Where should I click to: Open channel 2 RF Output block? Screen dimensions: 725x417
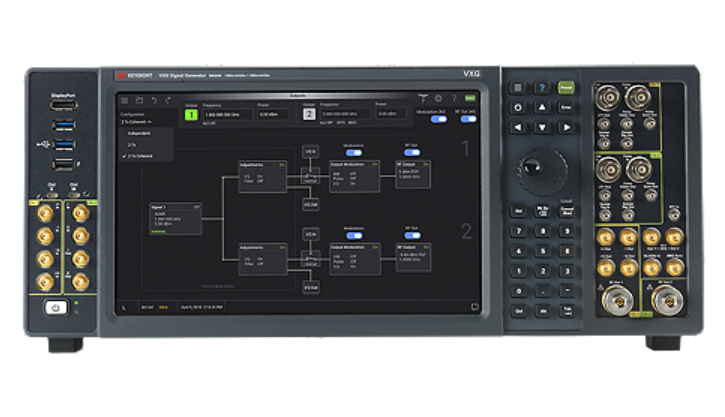coord(413,258)
